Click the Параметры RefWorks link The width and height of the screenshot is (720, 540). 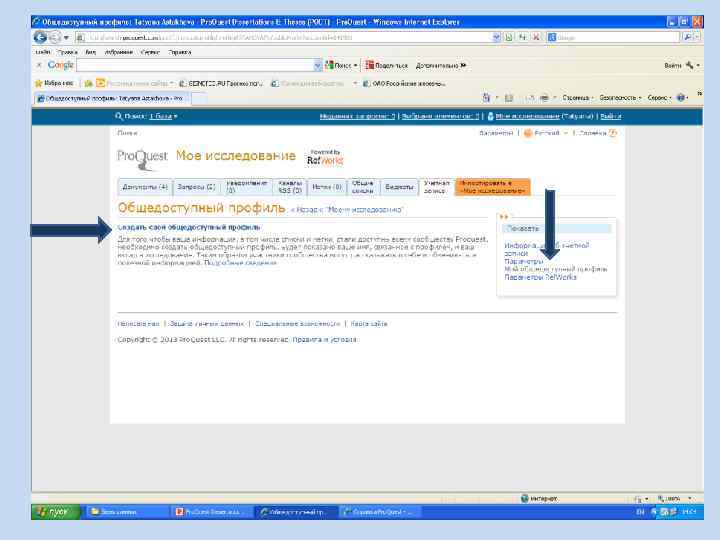click(x=540, y=277)
